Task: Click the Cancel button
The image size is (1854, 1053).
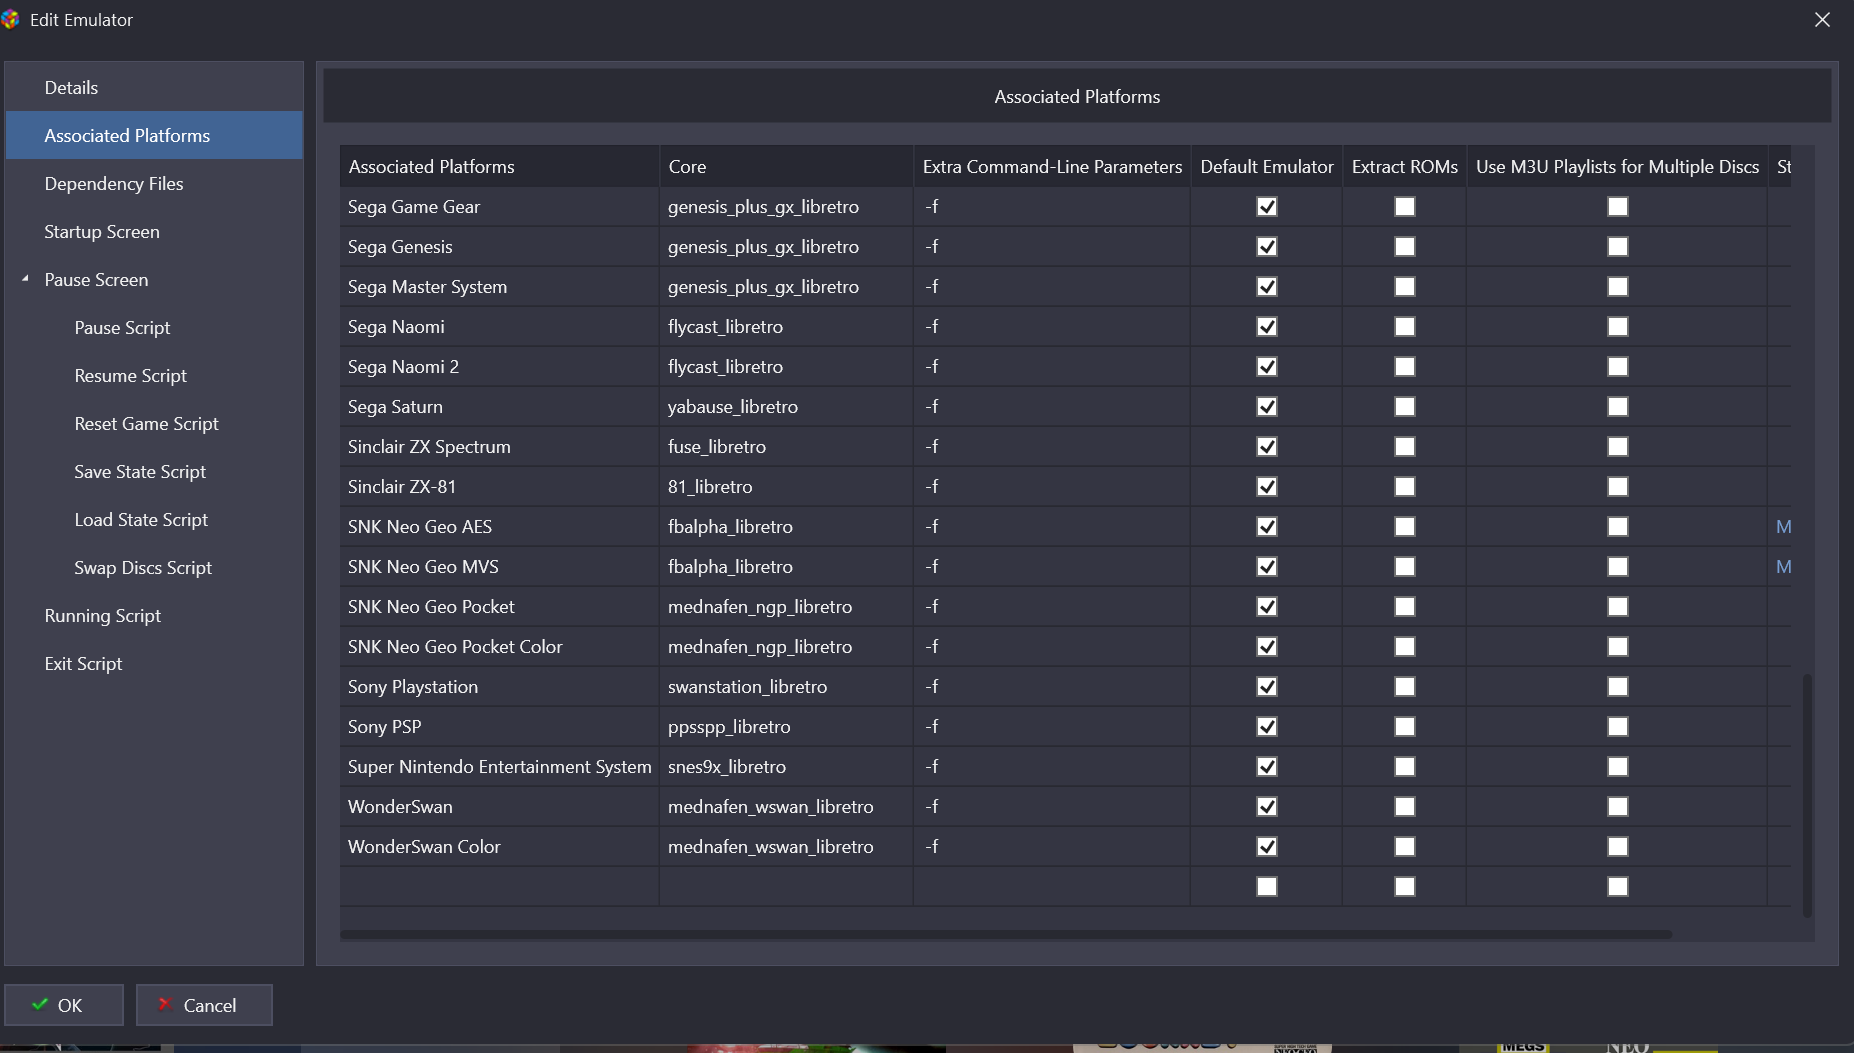Action: [x=204, y=1005]
